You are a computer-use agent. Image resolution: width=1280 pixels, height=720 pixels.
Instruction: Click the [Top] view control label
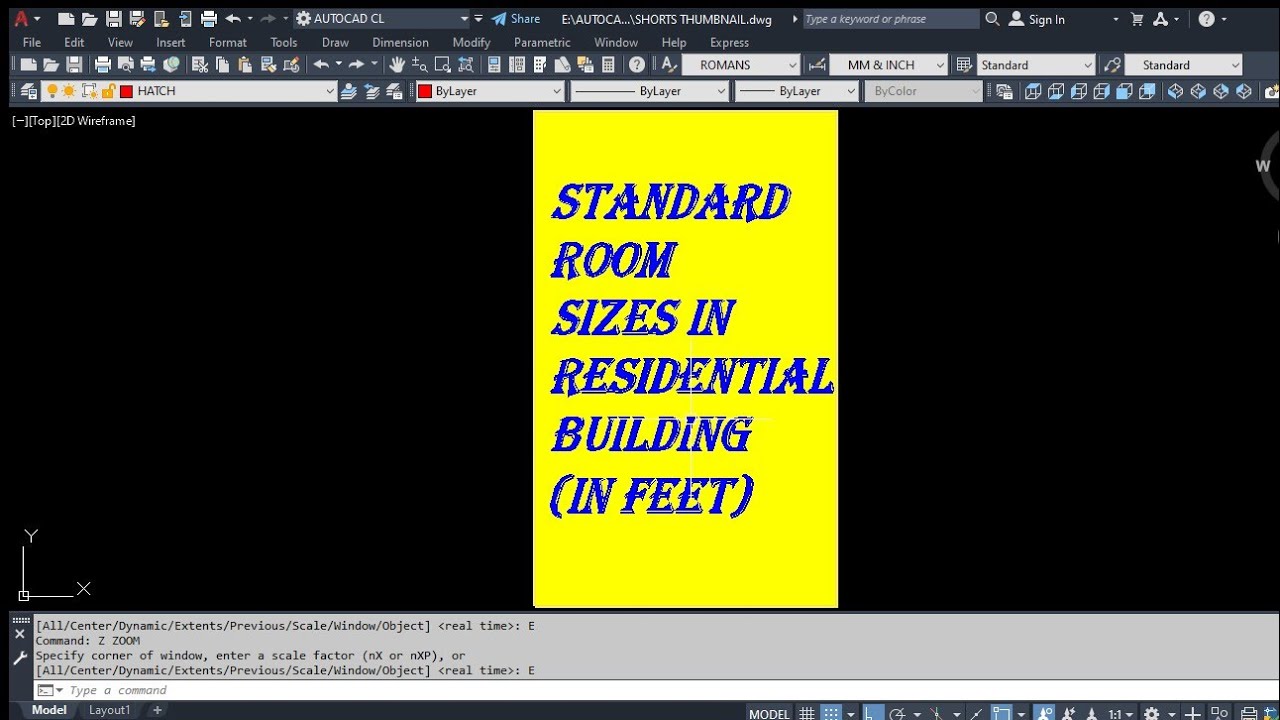tap(42, 121)
